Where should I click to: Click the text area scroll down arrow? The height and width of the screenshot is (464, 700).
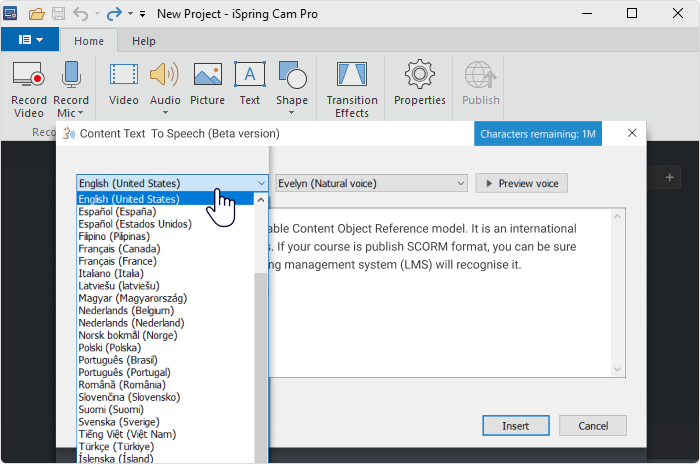617,369
